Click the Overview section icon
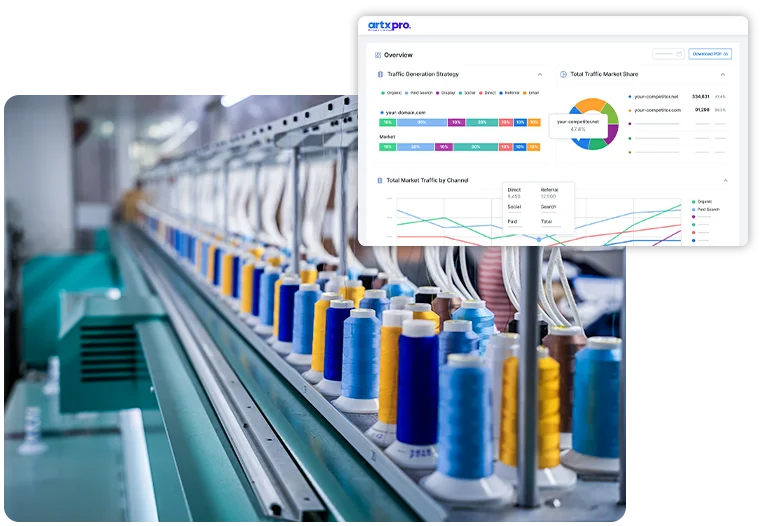764x526 pixels. 377,55
